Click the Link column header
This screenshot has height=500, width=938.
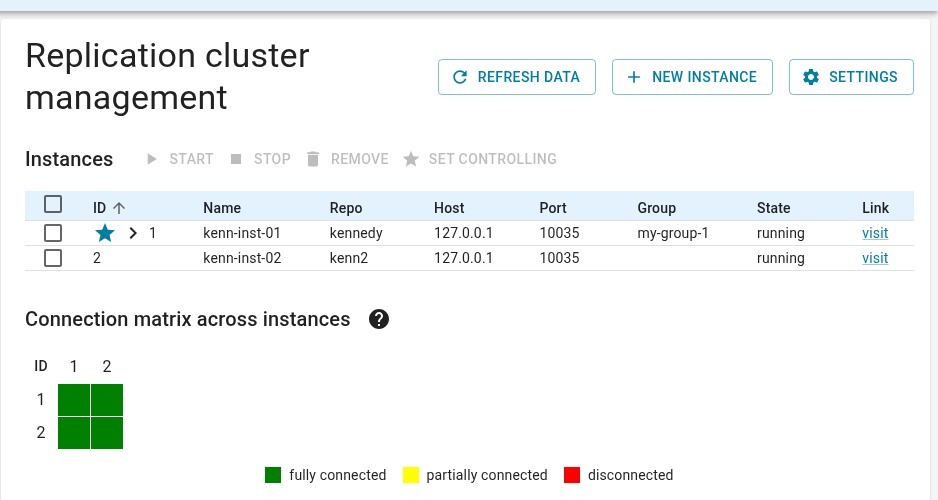click(x=875, y=208)
